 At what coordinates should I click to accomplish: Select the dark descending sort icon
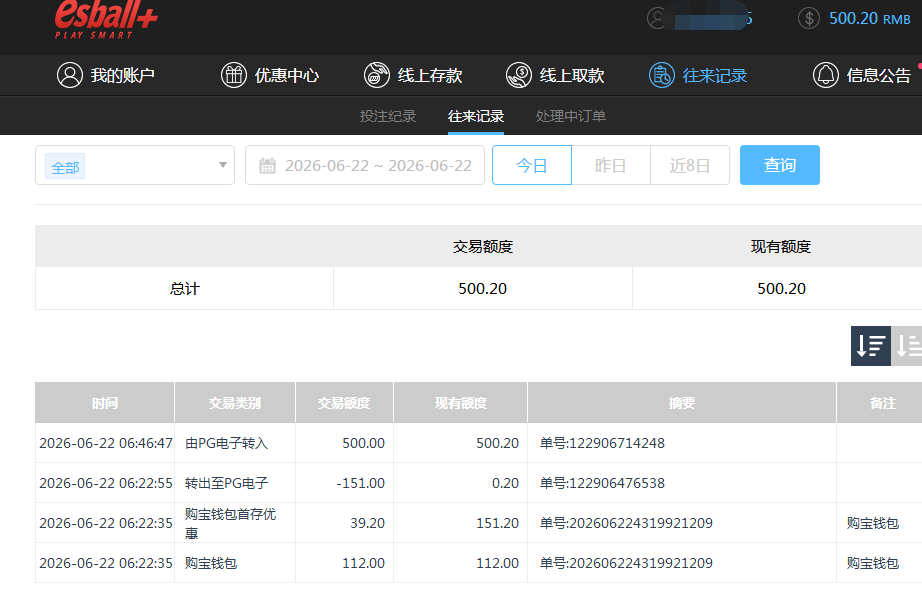tap(871, 346)
